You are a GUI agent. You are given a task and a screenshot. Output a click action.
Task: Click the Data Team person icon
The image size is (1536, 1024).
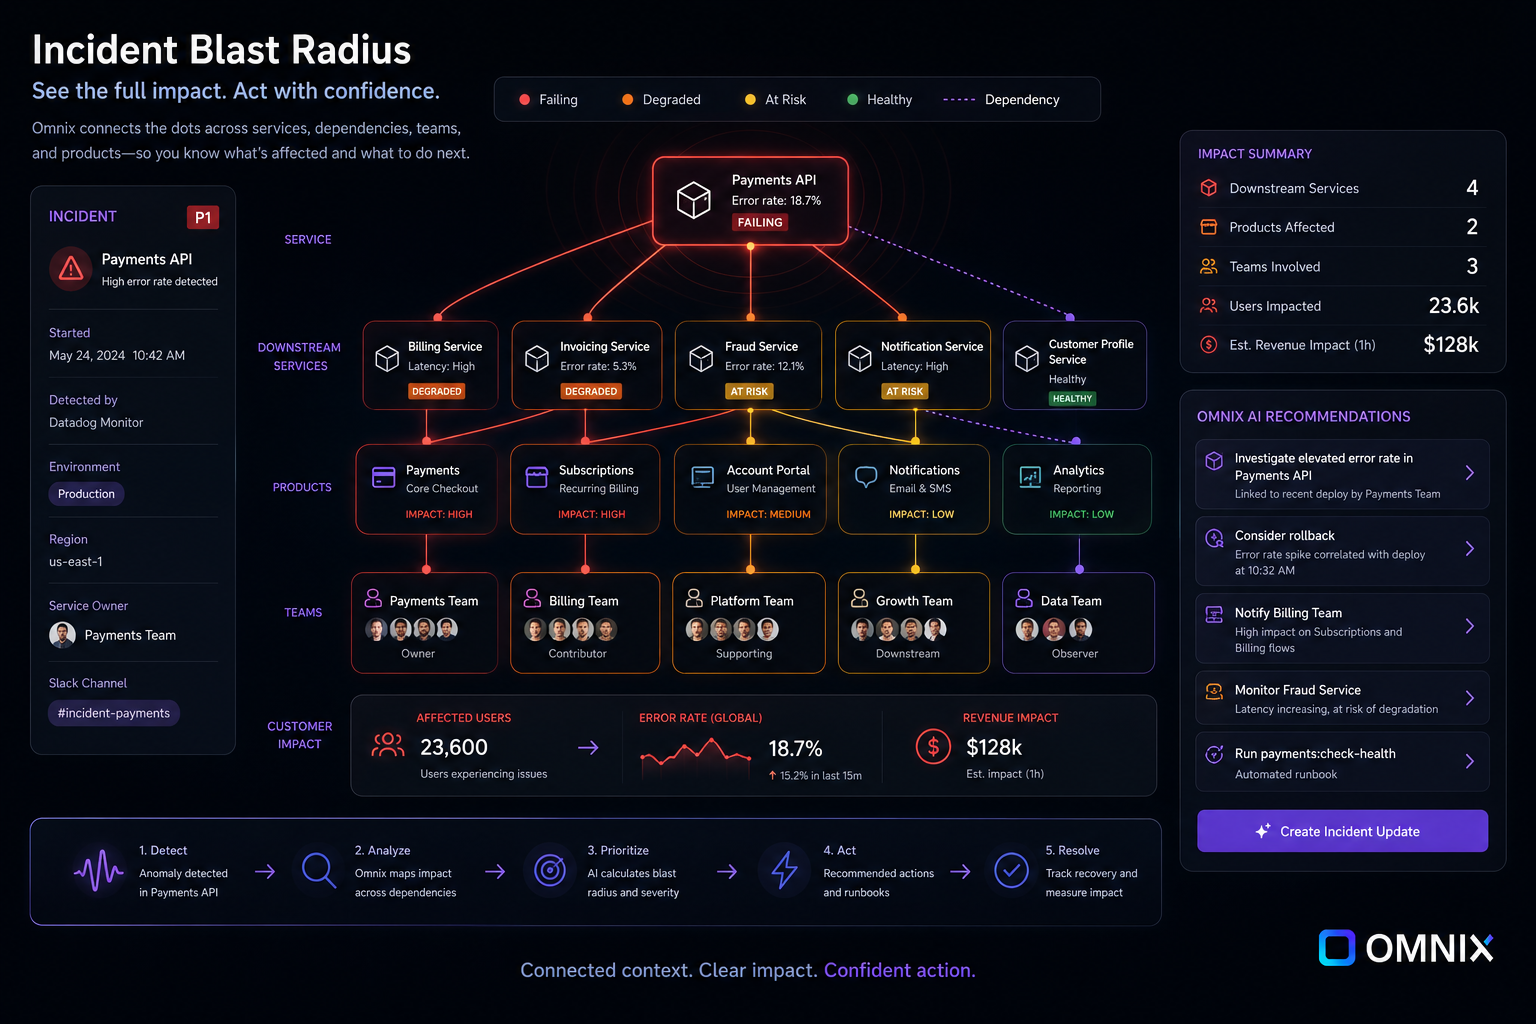pos(1024,598)
